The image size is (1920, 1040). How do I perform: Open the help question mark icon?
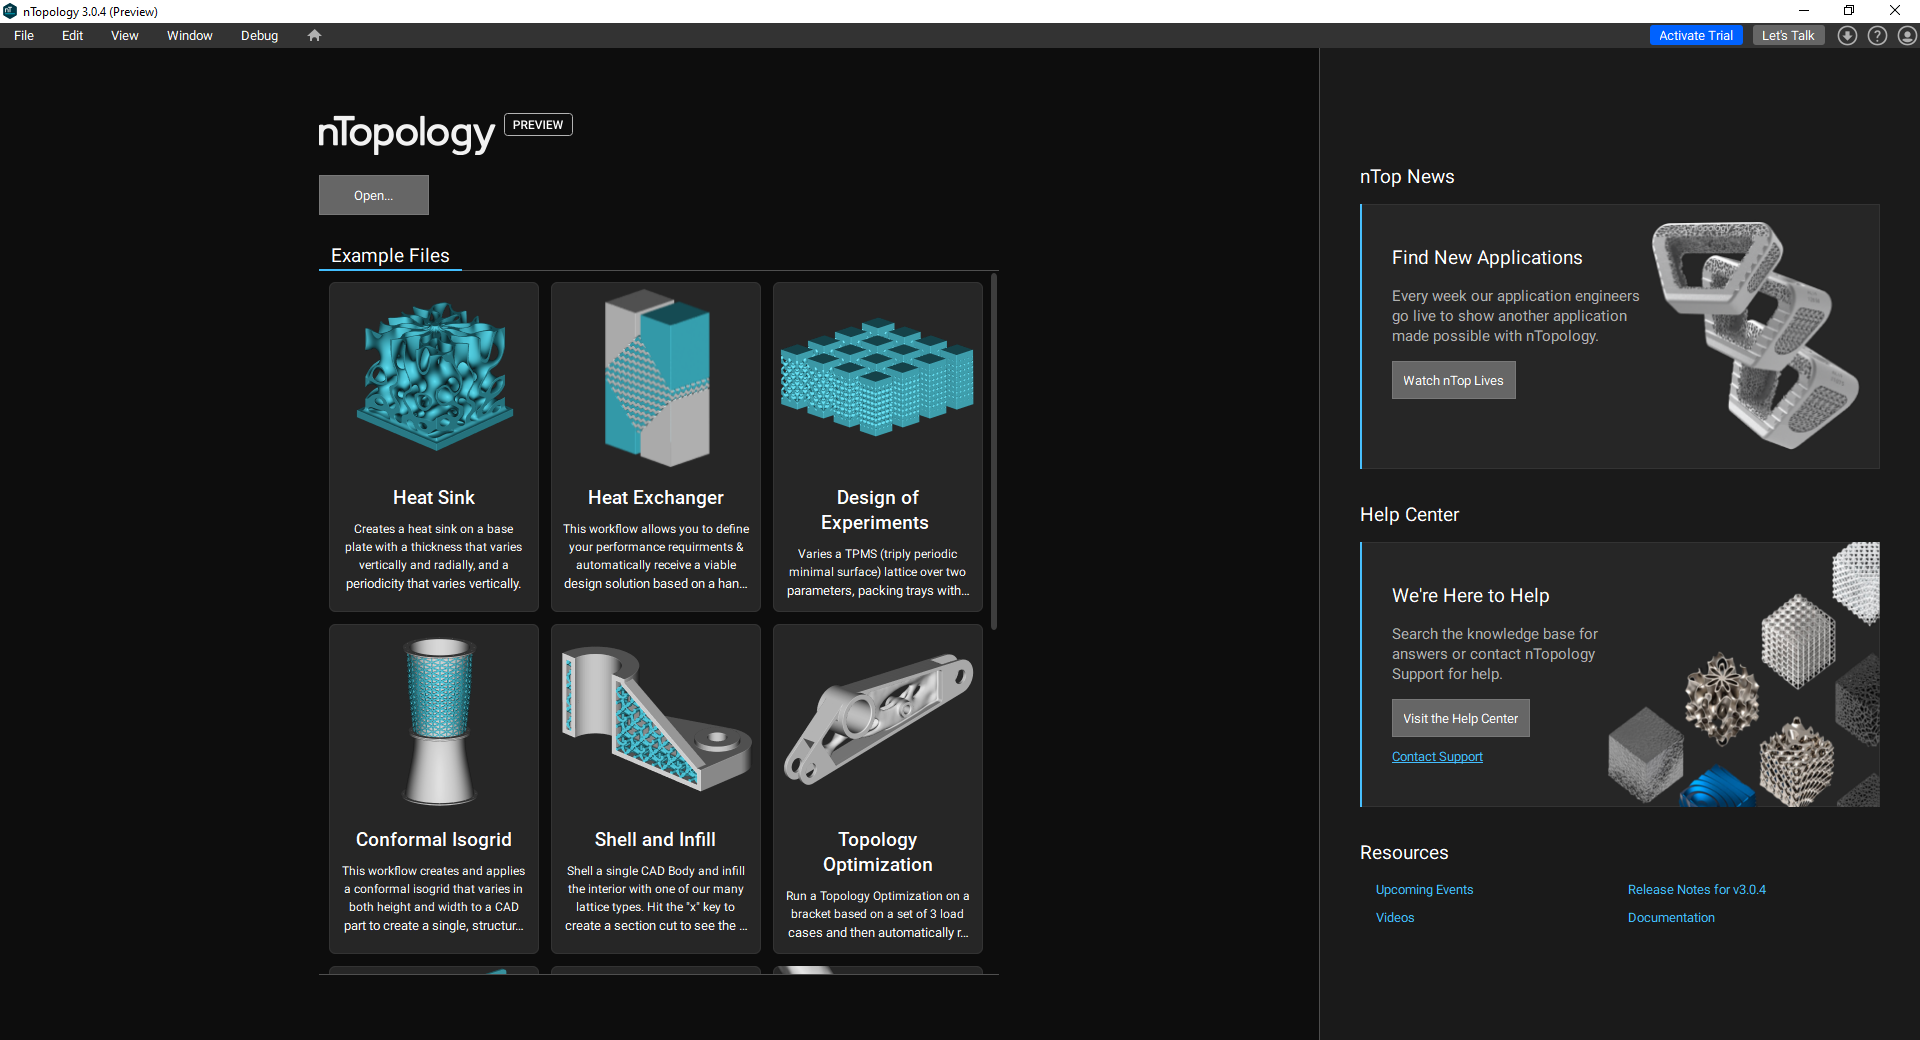coord(1877,35)
